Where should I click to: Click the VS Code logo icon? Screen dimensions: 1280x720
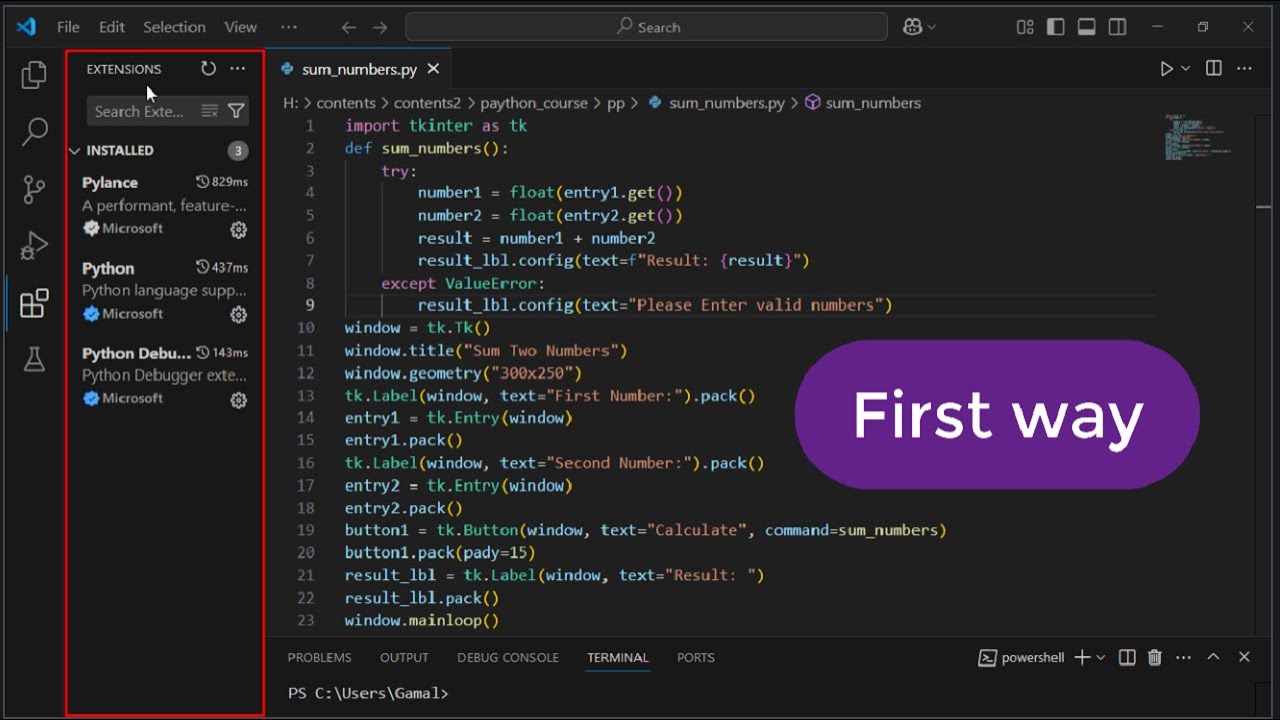tap(26, 27)
